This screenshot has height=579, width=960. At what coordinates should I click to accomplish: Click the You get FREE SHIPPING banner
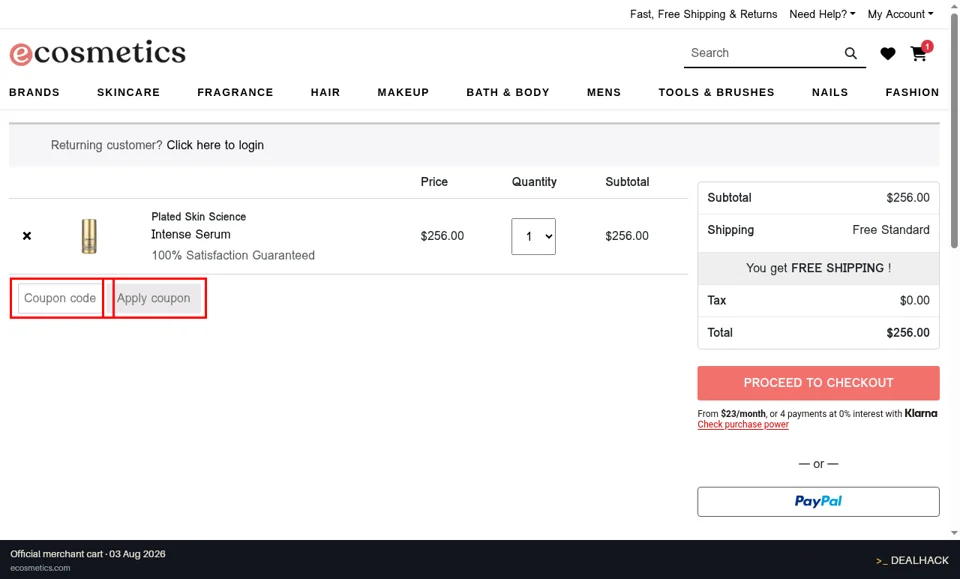(818, 268)
